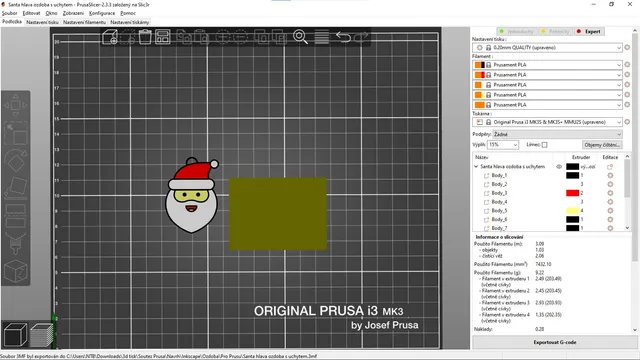Image resolution: width=640 pixels, height=360 pixels.
Task: Click the Redo arrow icon
Action: coord(361,37)
